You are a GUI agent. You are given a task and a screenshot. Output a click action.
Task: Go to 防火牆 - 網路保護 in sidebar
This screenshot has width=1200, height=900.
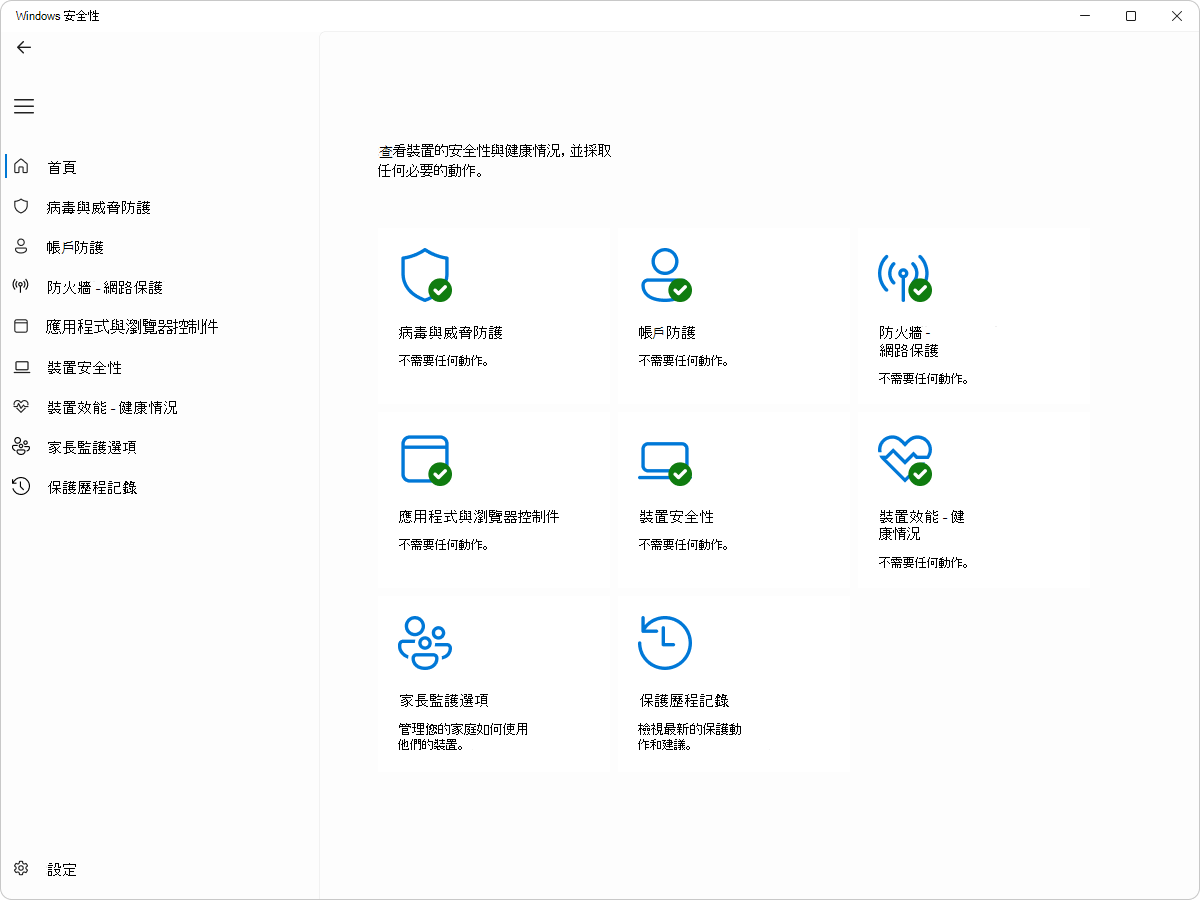coord(105,287)
